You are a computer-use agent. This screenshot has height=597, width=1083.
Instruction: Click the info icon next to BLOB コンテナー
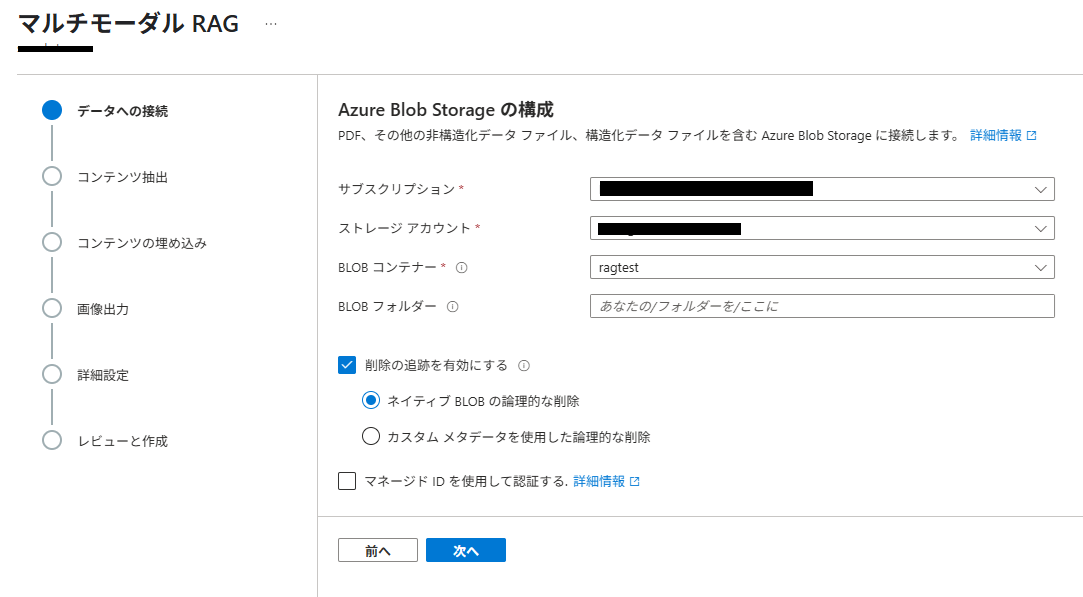[462, 267]
